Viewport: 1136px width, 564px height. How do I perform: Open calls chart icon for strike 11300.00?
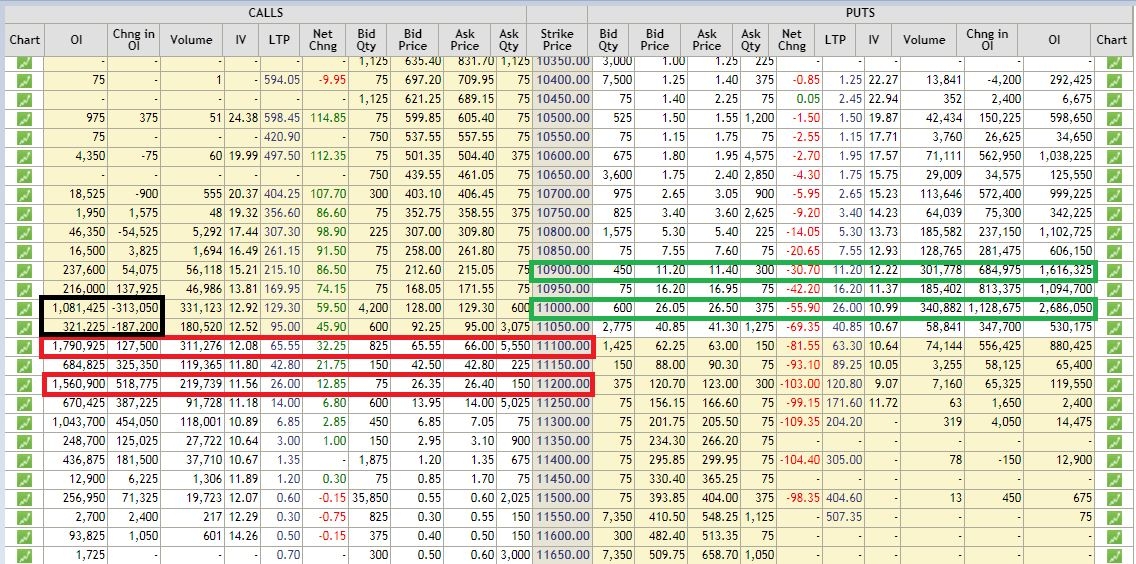(25, 422)
